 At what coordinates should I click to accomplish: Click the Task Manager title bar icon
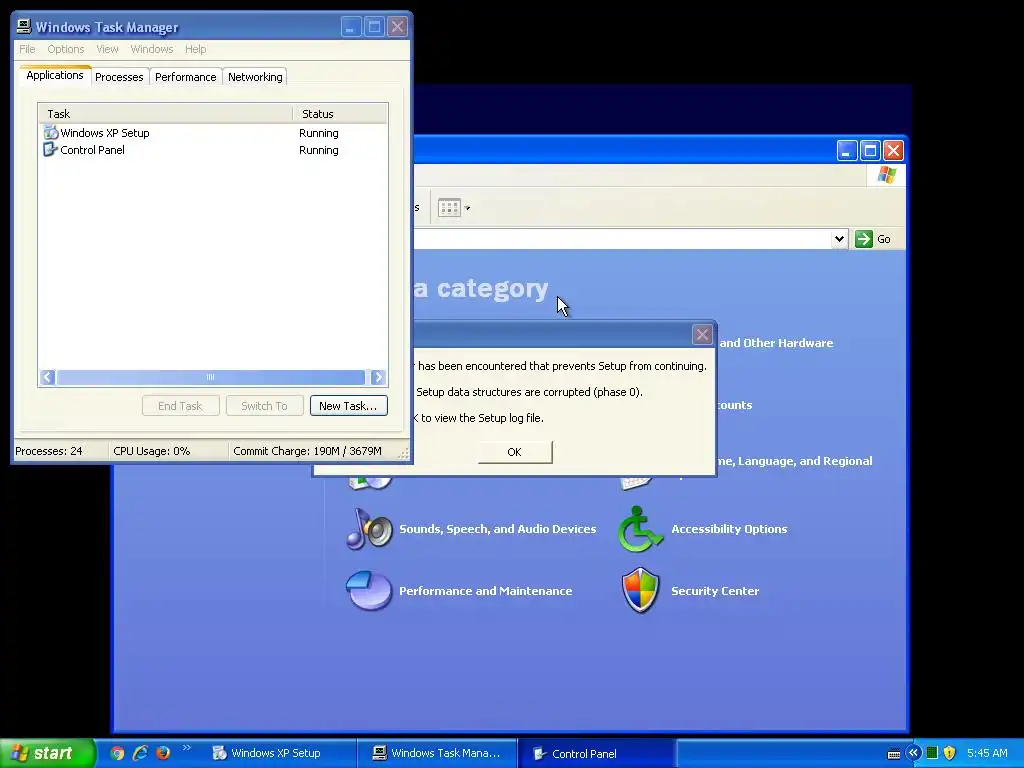click(x=24, y=26)
